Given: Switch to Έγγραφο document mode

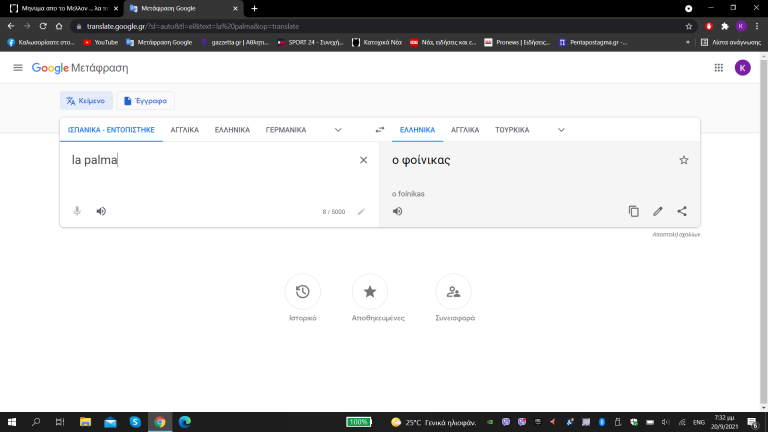Looking at the screenshot, I should pyautogui.click(x=146, y=100).
